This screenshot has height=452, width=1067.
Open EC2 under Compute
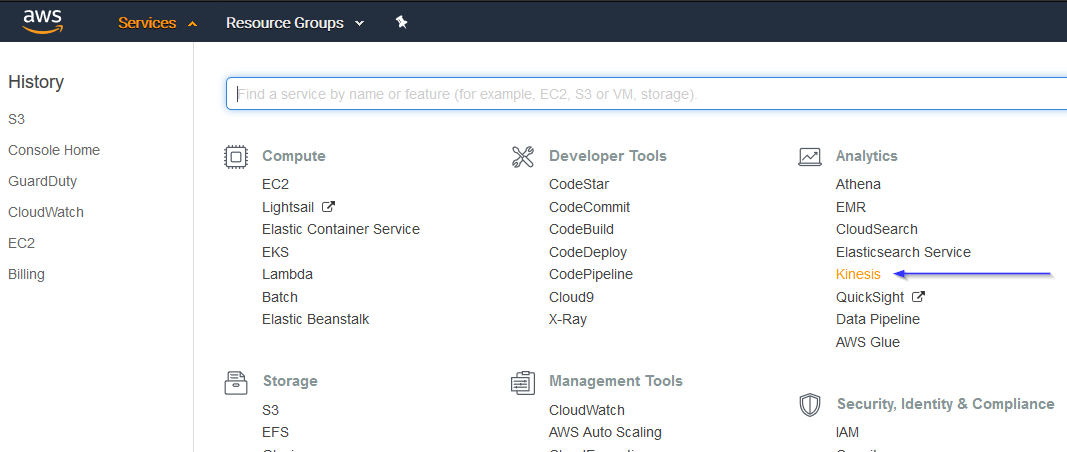click(x=275, y=184)
